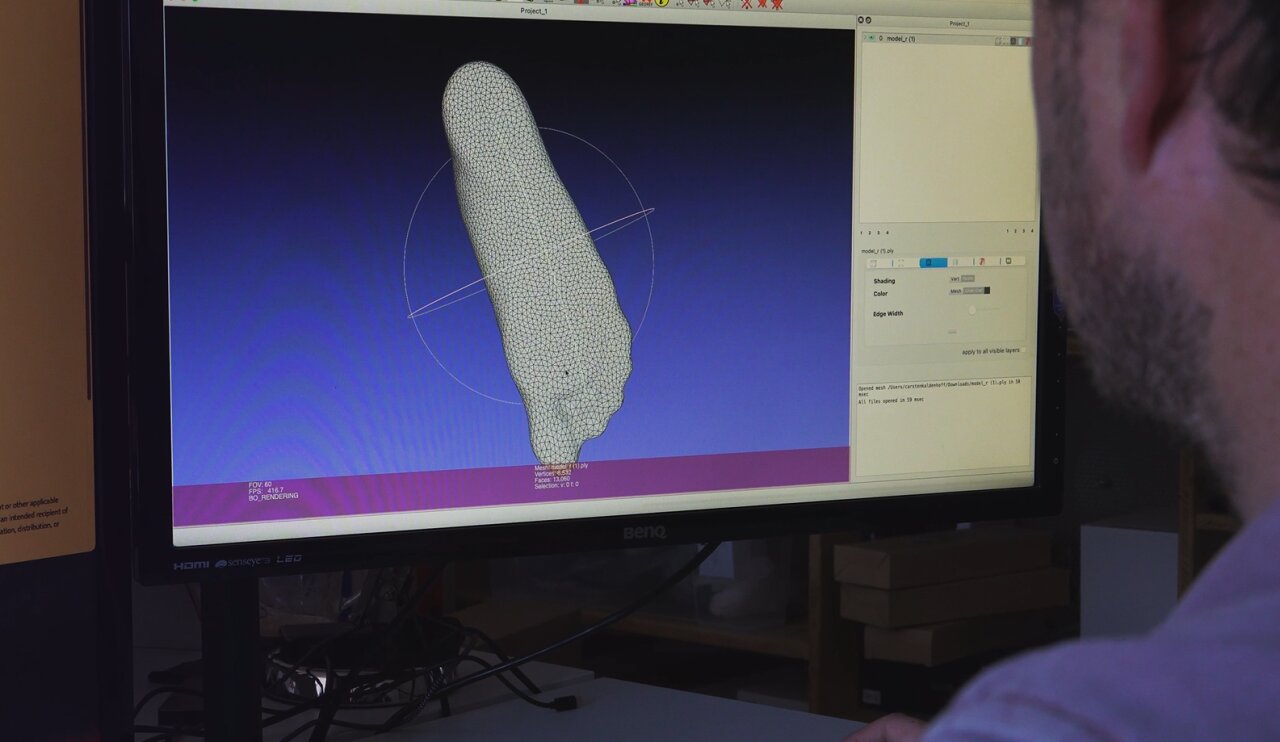Click the yellow Info tool icon in the toolbar
The width and height of the screenshot is (1280, 742).
click(662, 3)
